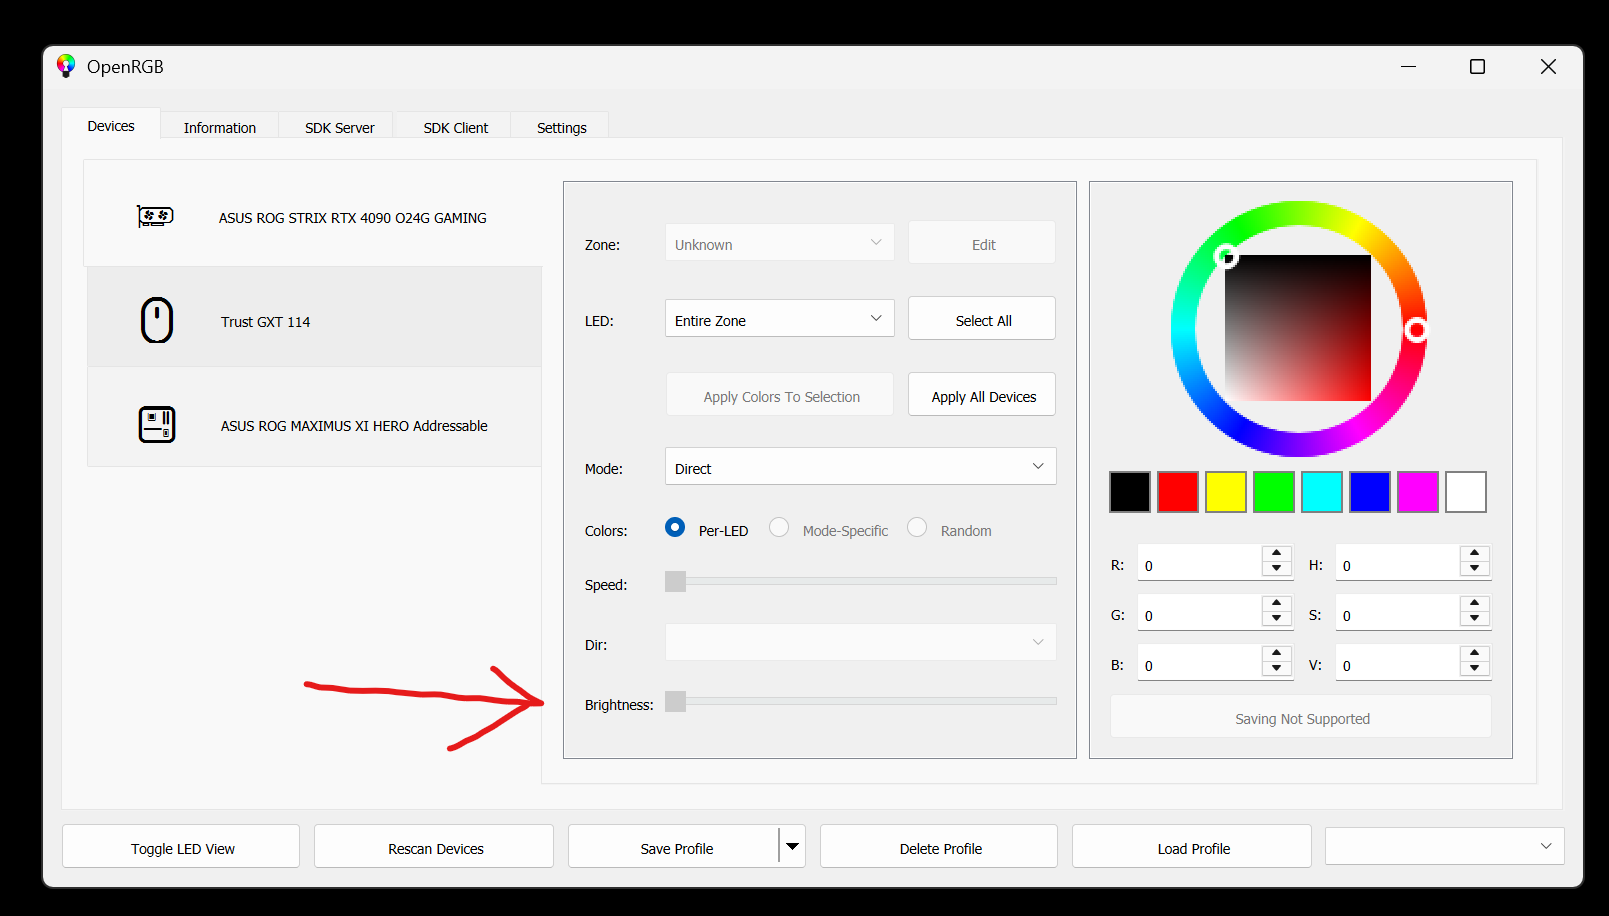The image size is (1609, 916).
Task: Click the Select All button
Action: (x=982, y=319)
